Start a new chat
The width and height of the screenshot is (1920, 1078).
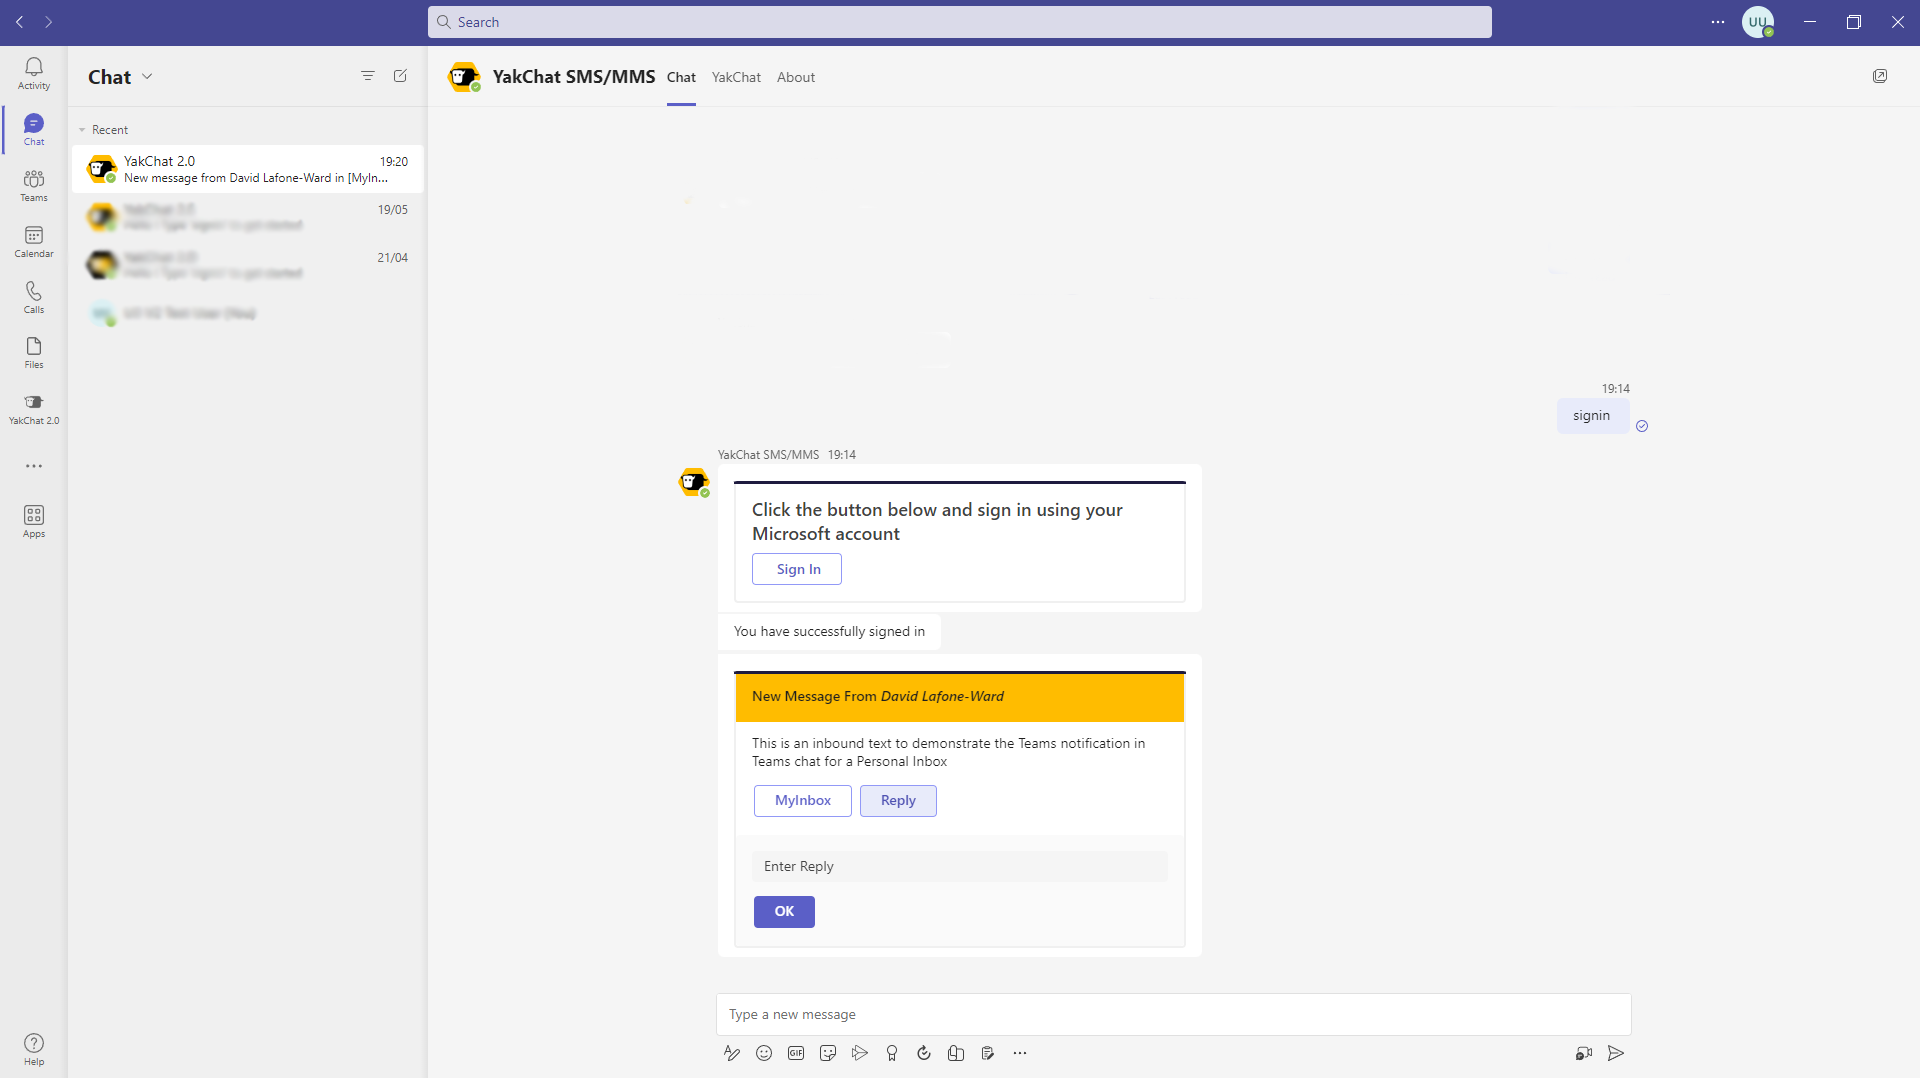pos(400,76)
